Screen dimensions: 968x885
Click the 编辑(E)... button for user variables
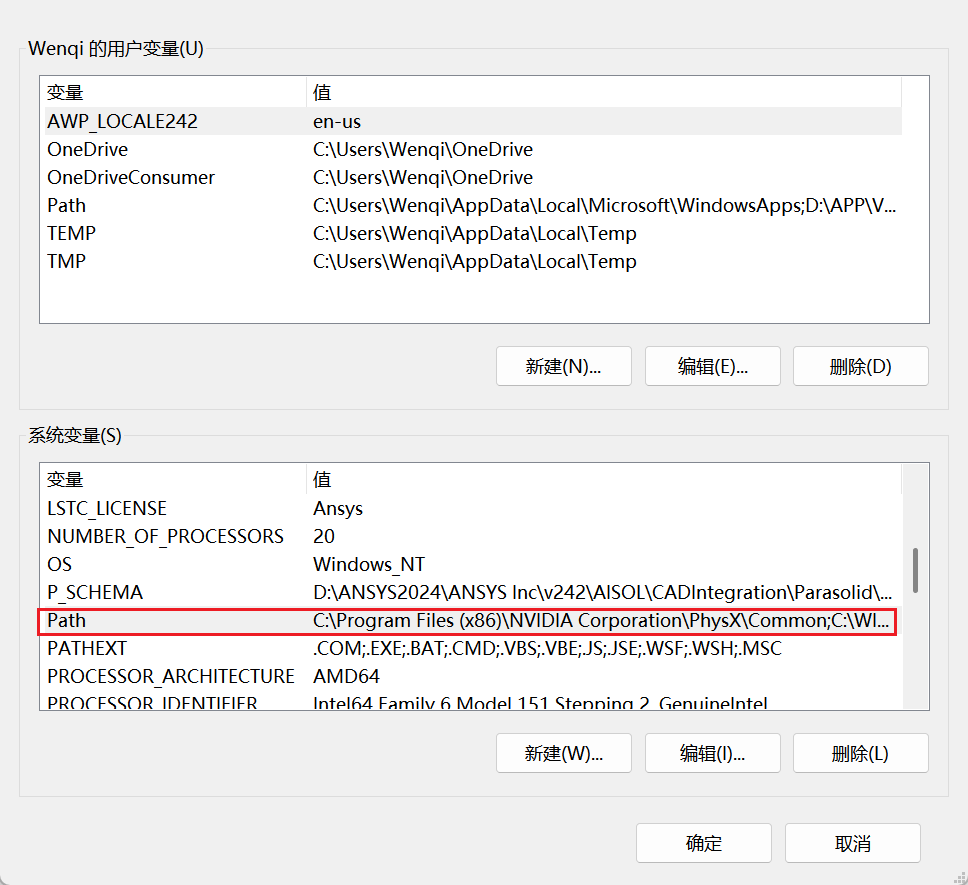(x=712, y=366)
